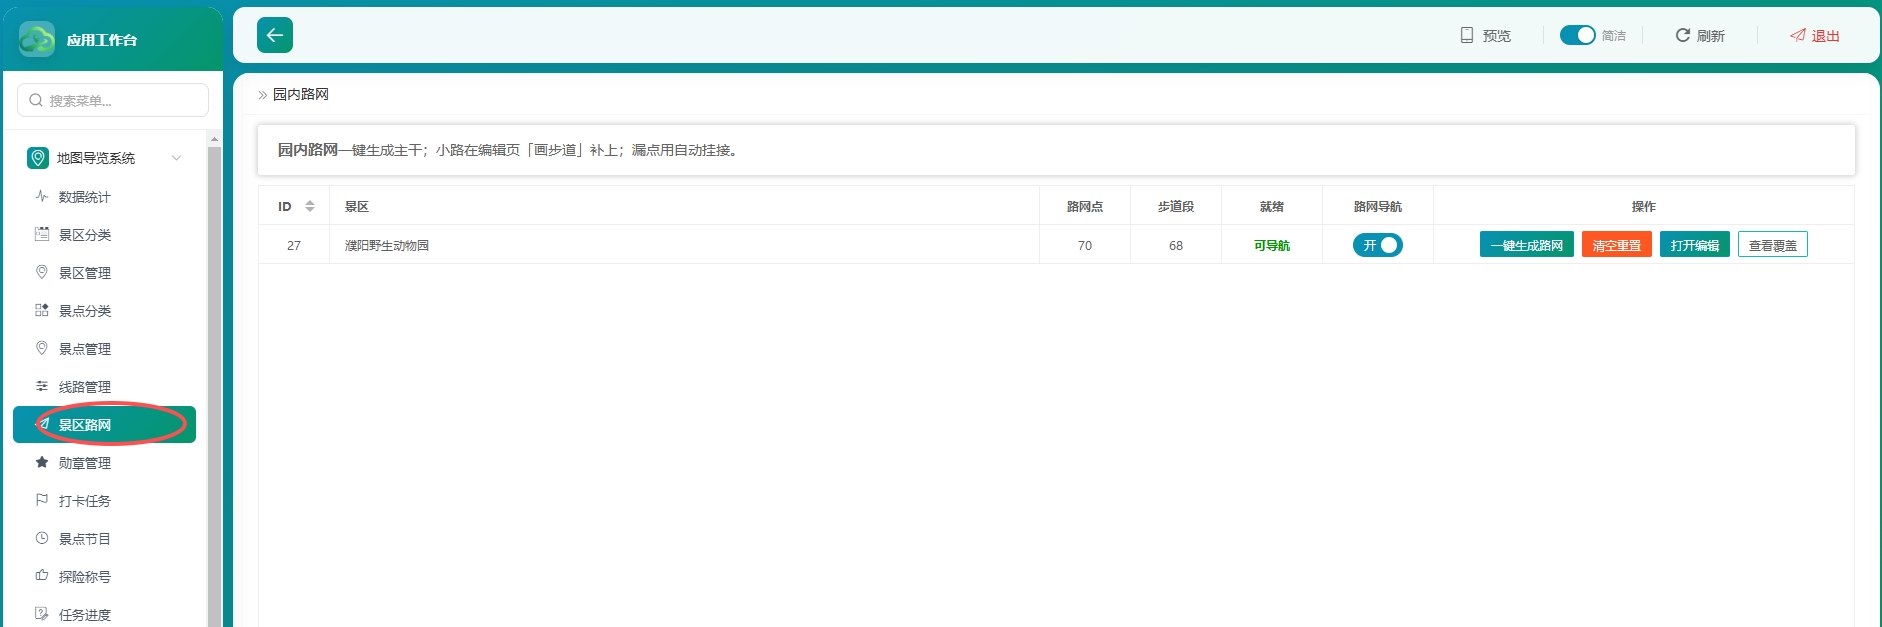Click the 一键生成路网 button
Viewport: 1882px width, 627px height.
pyautogui.click(x=1527, y=245)
